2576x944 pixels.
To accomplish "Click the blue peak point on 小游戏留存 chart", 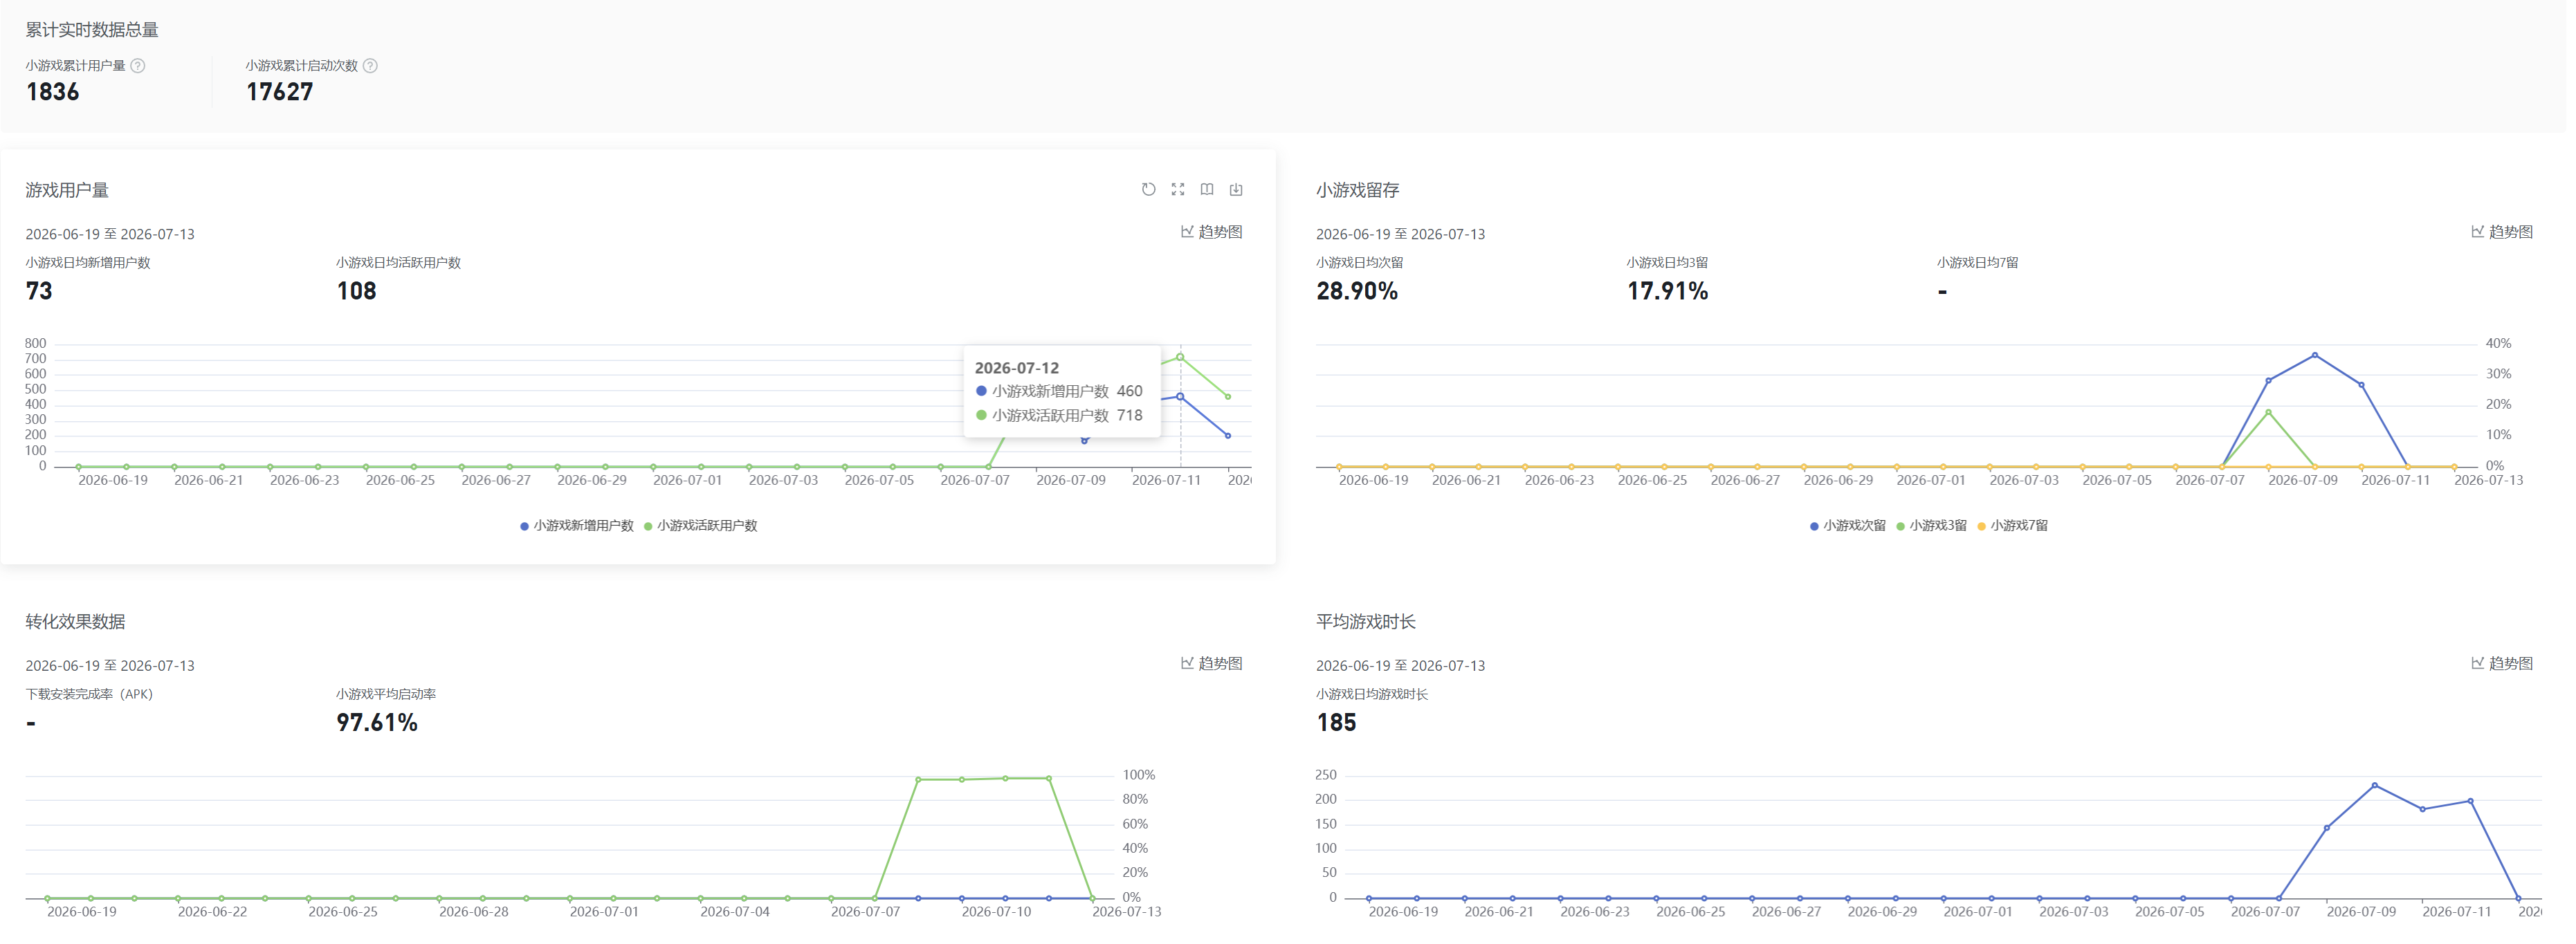I will [2314, 355].
